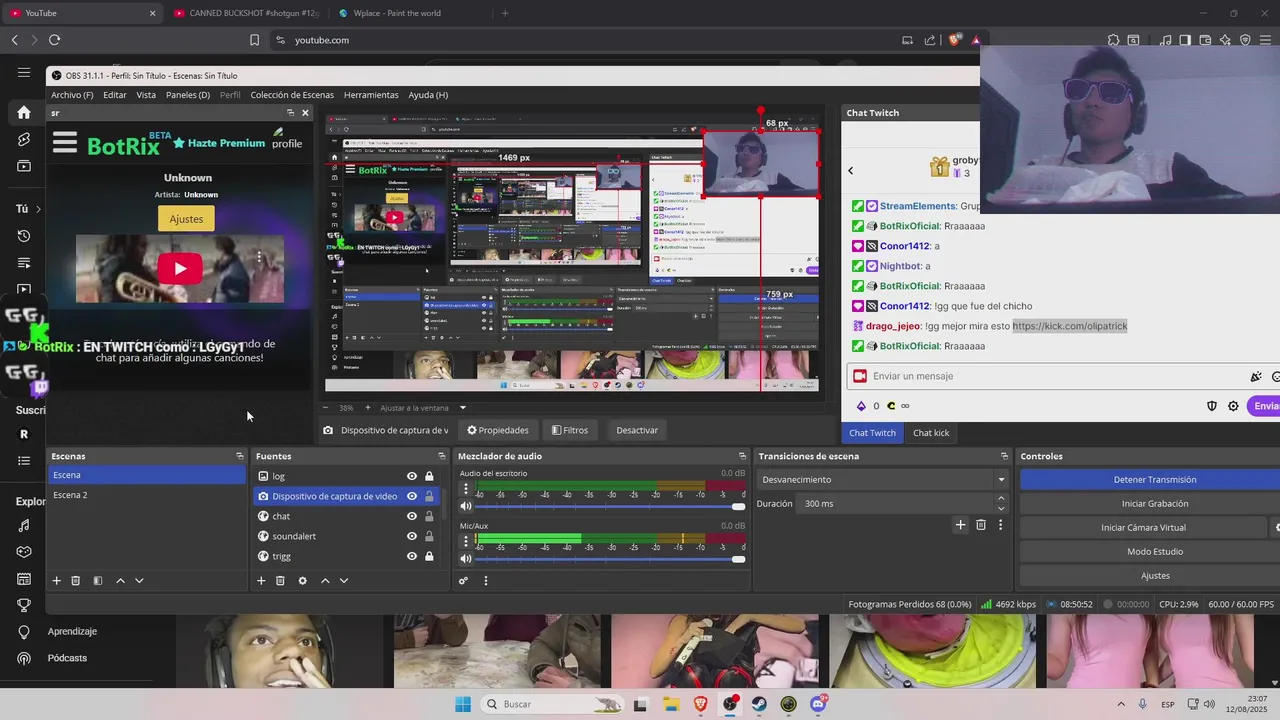Open Desvanecimiento transition dropdown
This screenshot has width=1280, height=720.
(x=883, y=479)
